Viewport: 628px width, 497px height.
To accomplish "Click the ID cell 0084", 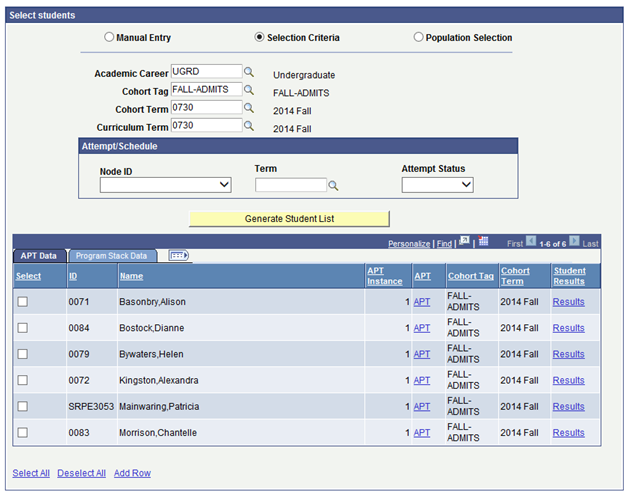I will coord(78,328).
